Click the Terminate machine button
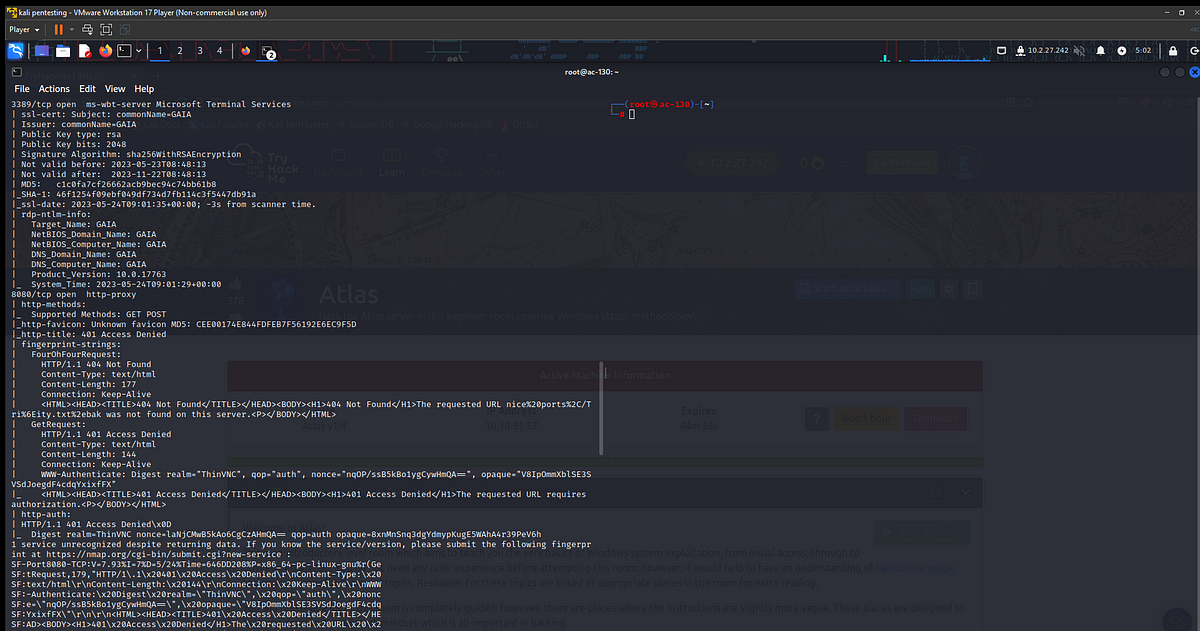The image size is (1200, 631). pos(934,418)
